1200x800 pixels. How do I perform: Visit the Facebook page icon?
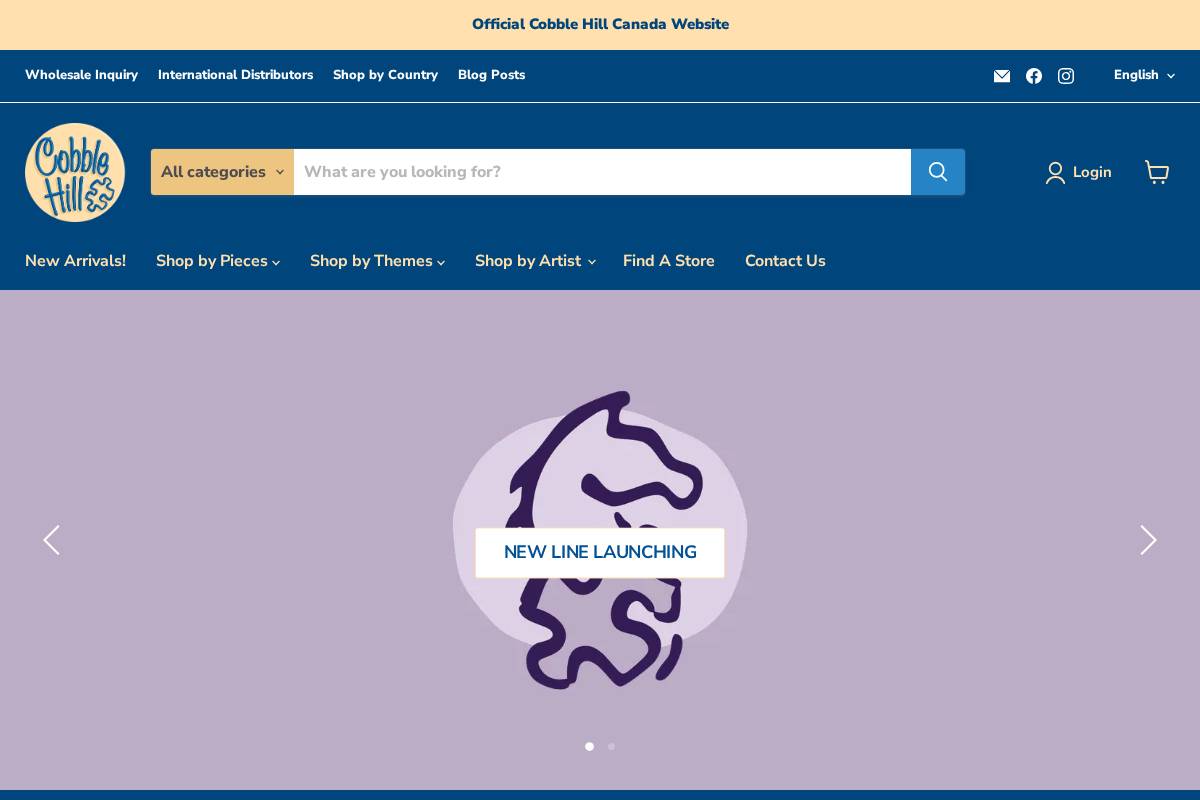point(1034,76)
